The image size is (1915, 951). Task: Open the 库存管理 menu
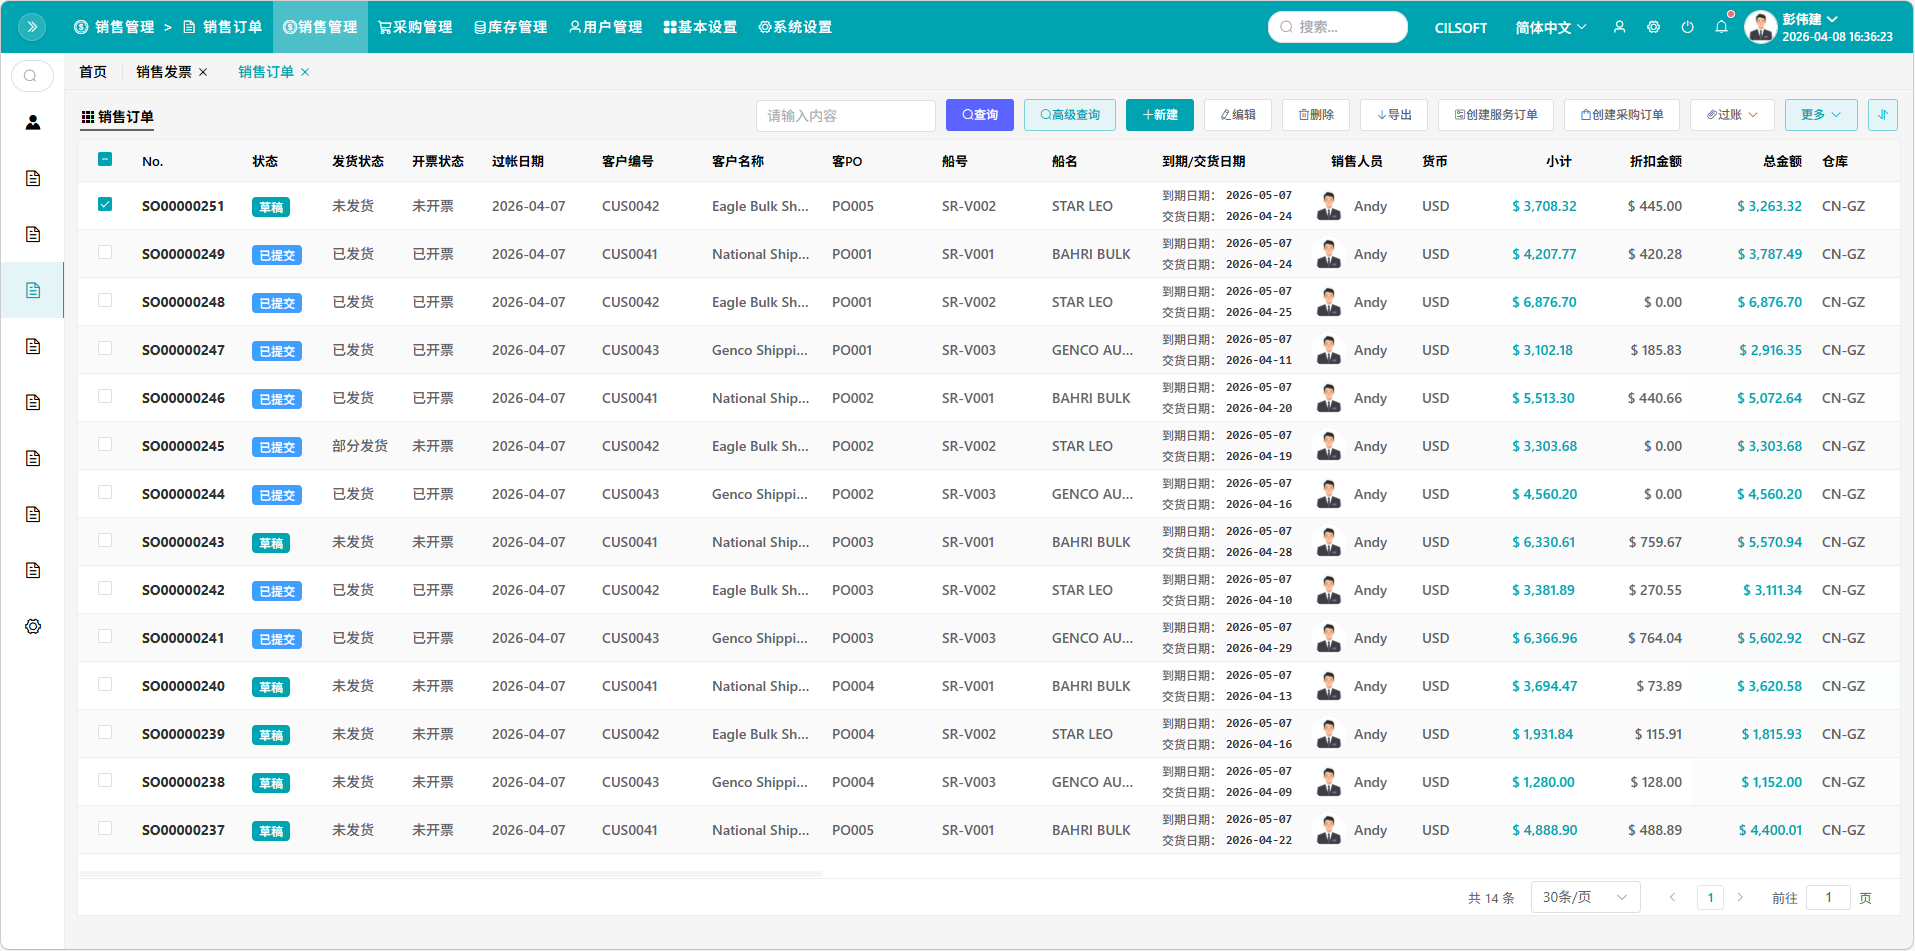[510, 27]
